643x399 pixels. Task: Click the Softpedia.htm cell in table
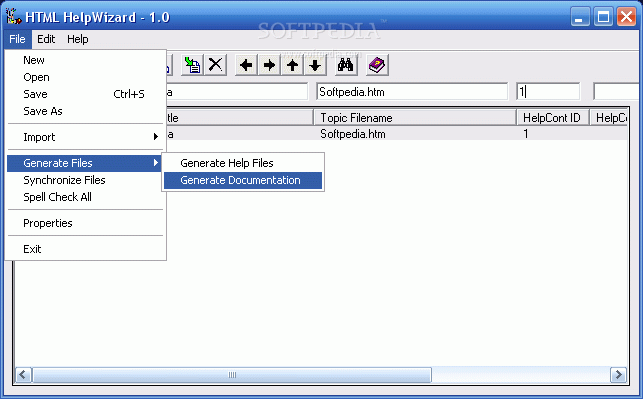(x=353, y=134)
